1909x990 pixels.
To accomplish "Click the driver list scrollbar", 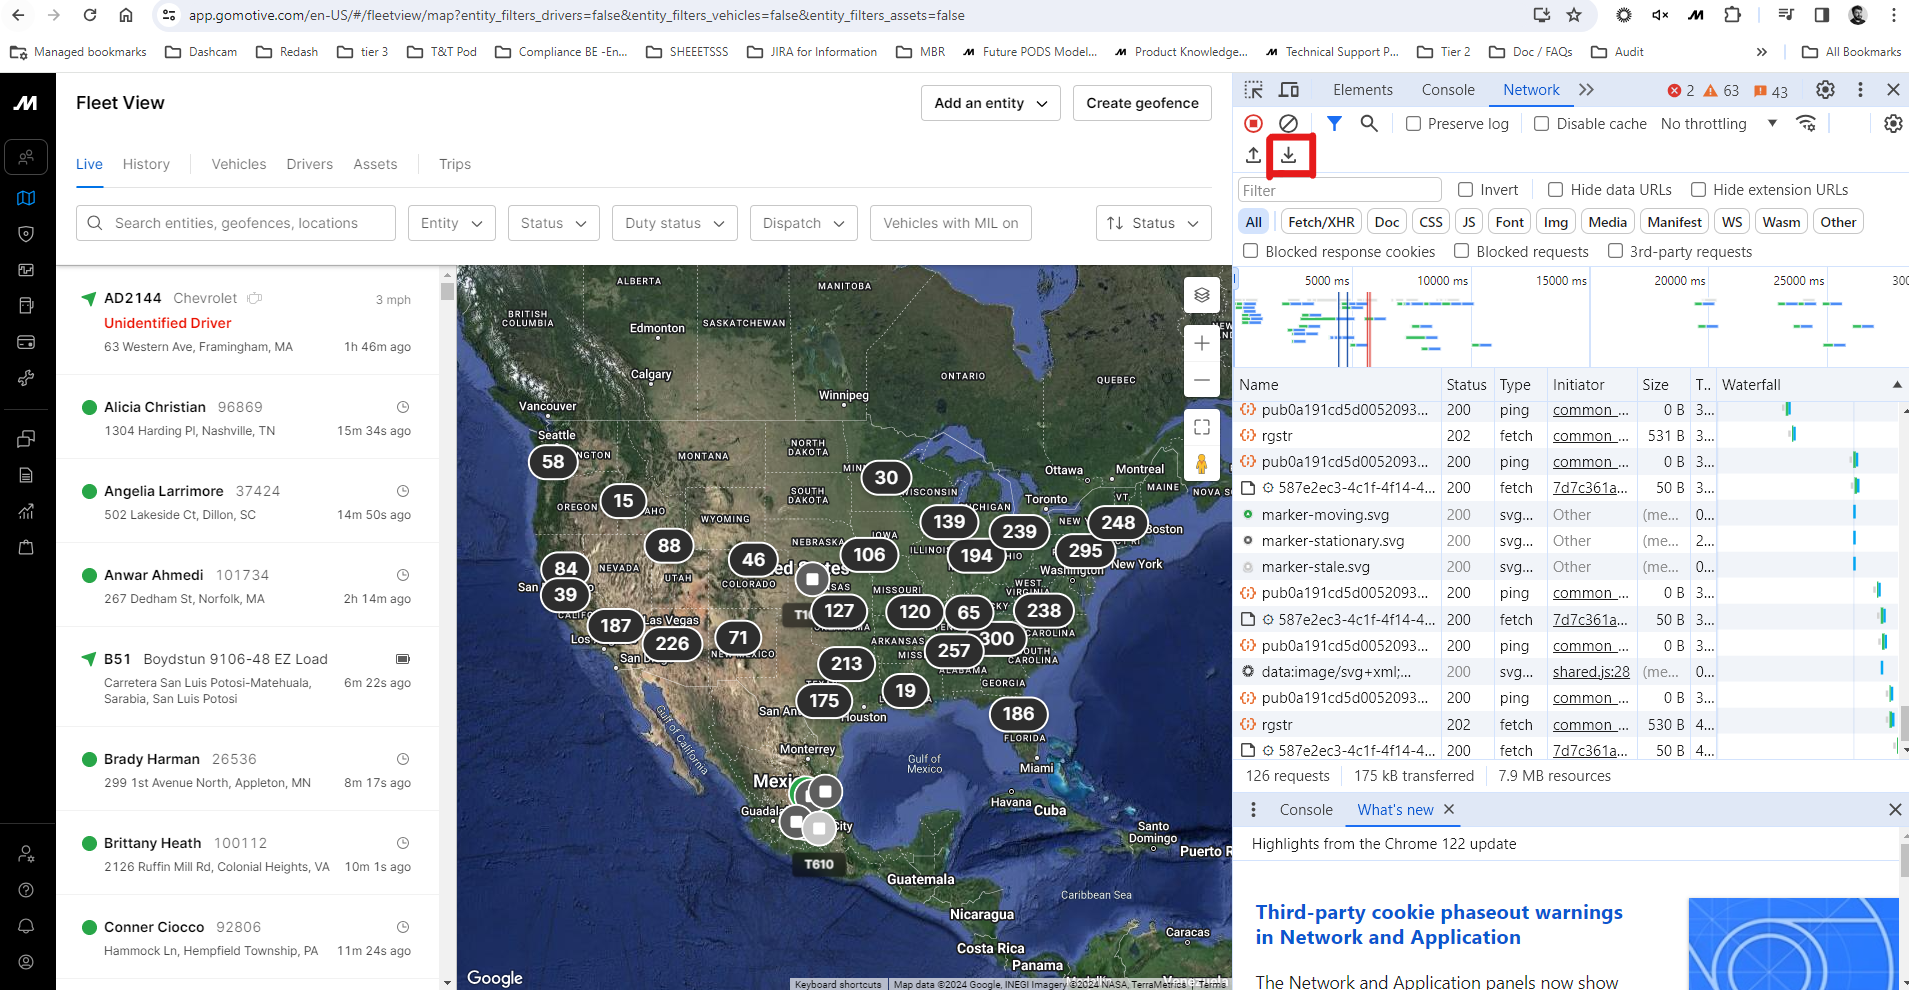I will tap(447, 292).
